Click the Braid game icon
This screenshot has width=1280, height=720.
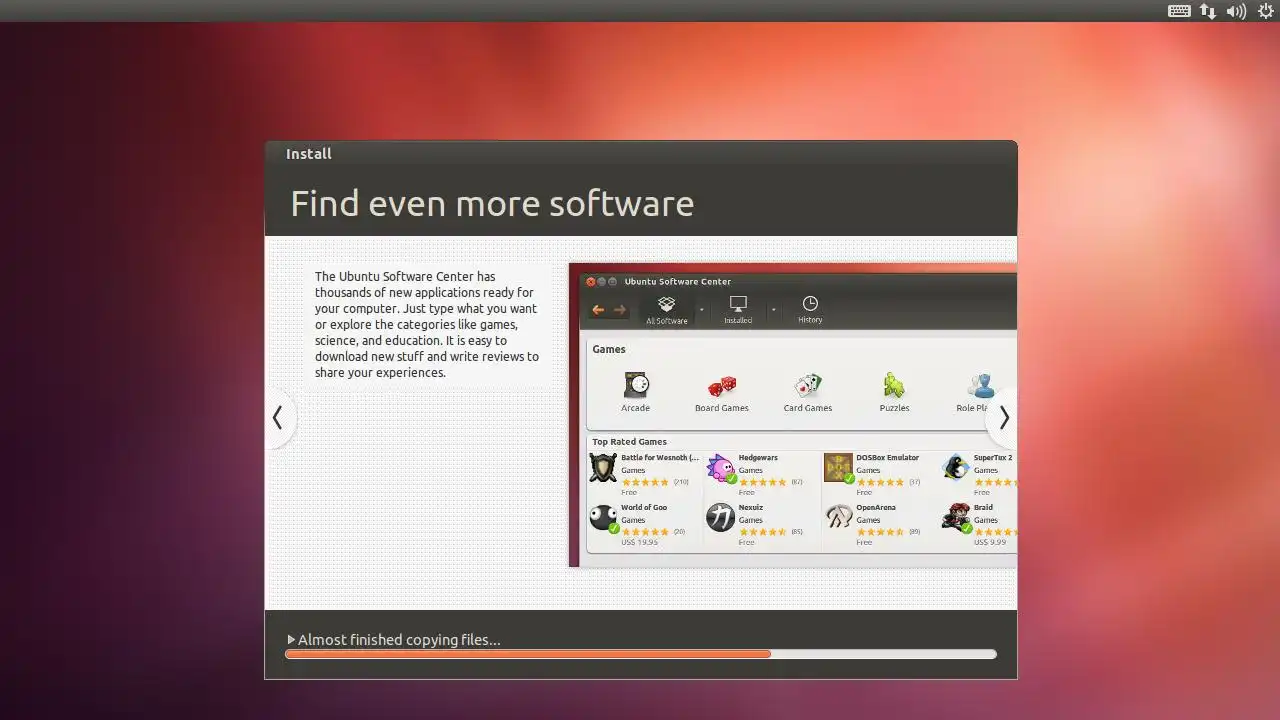956,517
